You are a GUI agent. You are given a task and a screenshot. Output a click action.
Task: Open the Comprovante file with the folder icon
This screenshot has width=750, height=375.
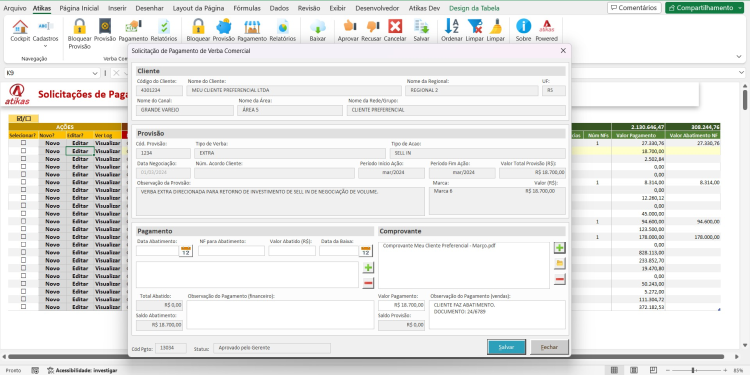(x=560, y=263)
